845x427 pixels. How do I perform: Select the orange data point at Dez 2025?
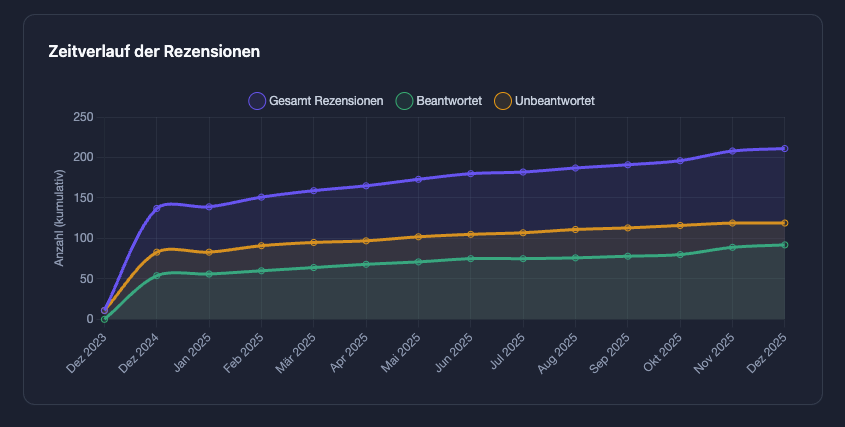pos(784,223)
